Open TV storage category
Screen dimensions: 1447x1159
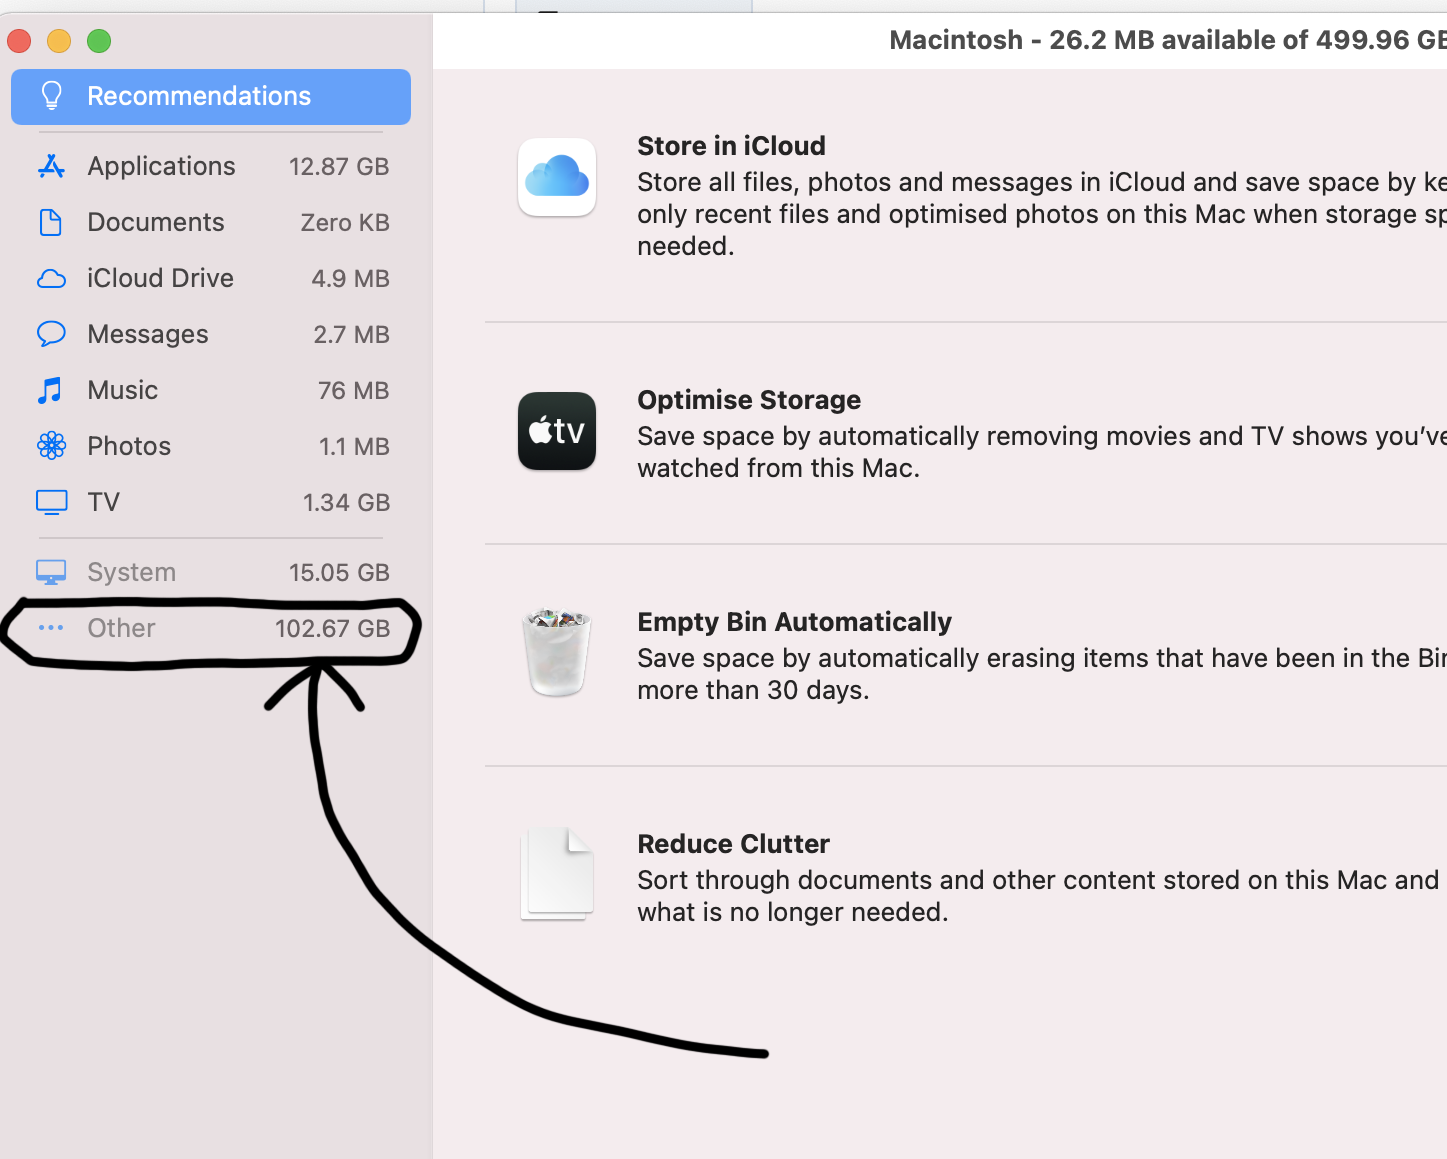tap(211, 502)
